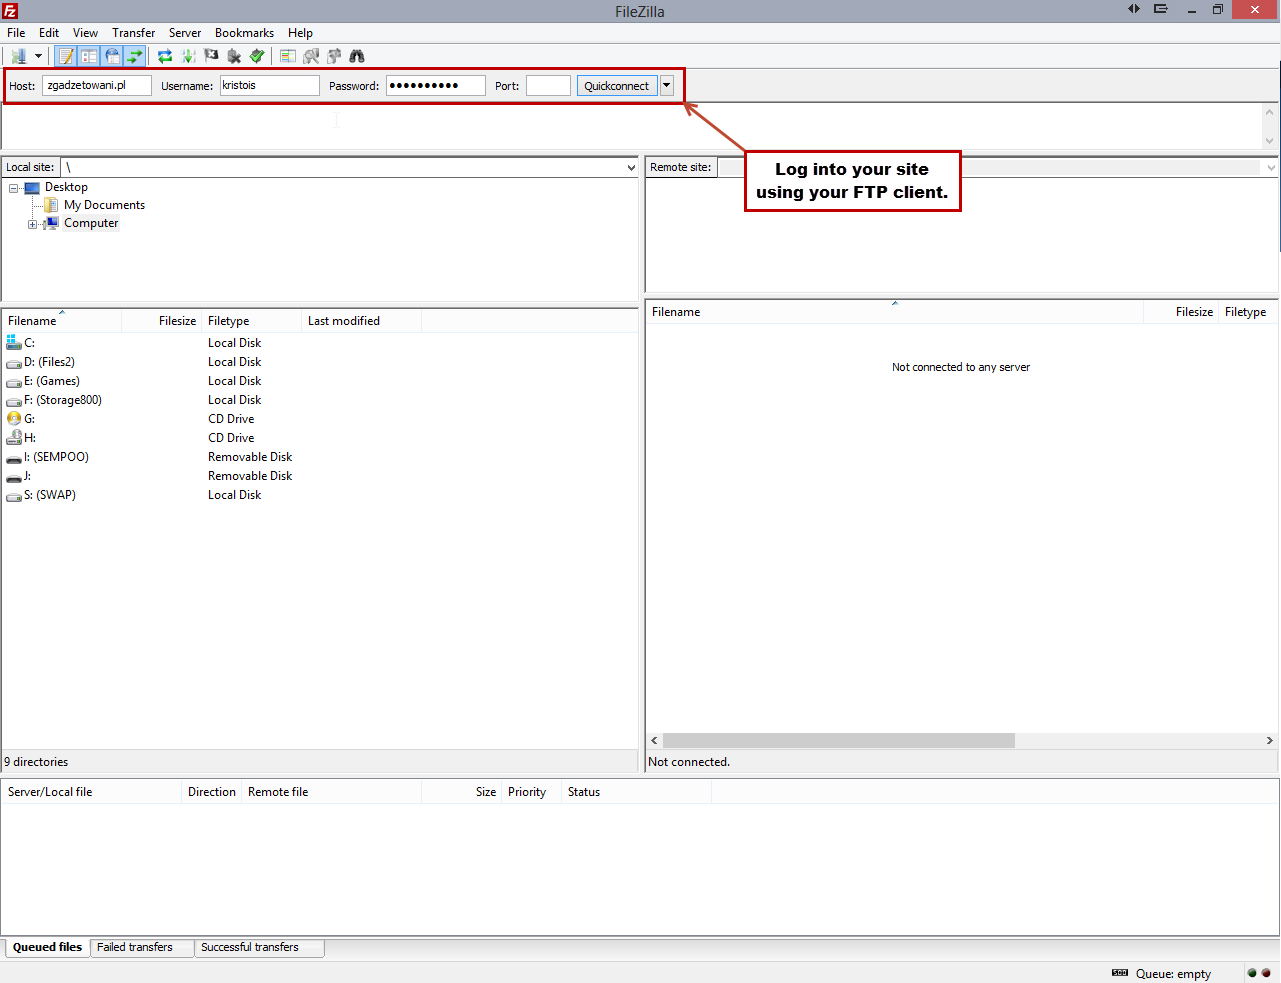Sort remote files by Filename column
The height and width of the screenshot is (983, 1281).
pyautogui.click(x=895, y=312)
